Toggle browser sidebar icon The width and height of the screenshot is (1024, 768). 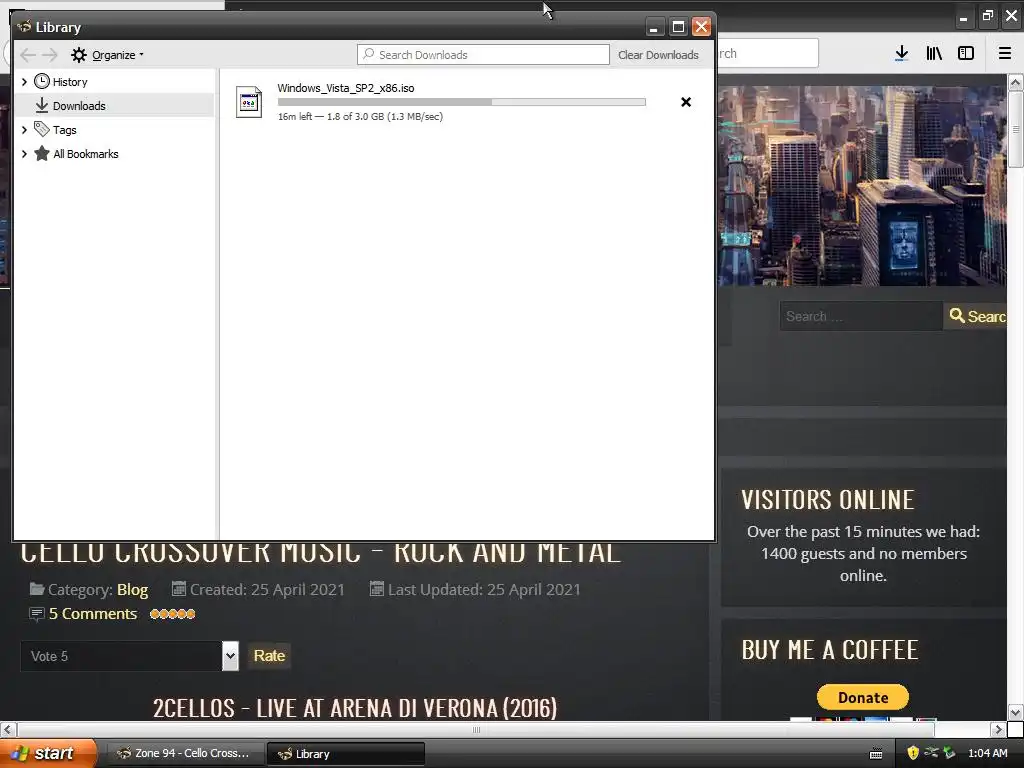[966, 54]
